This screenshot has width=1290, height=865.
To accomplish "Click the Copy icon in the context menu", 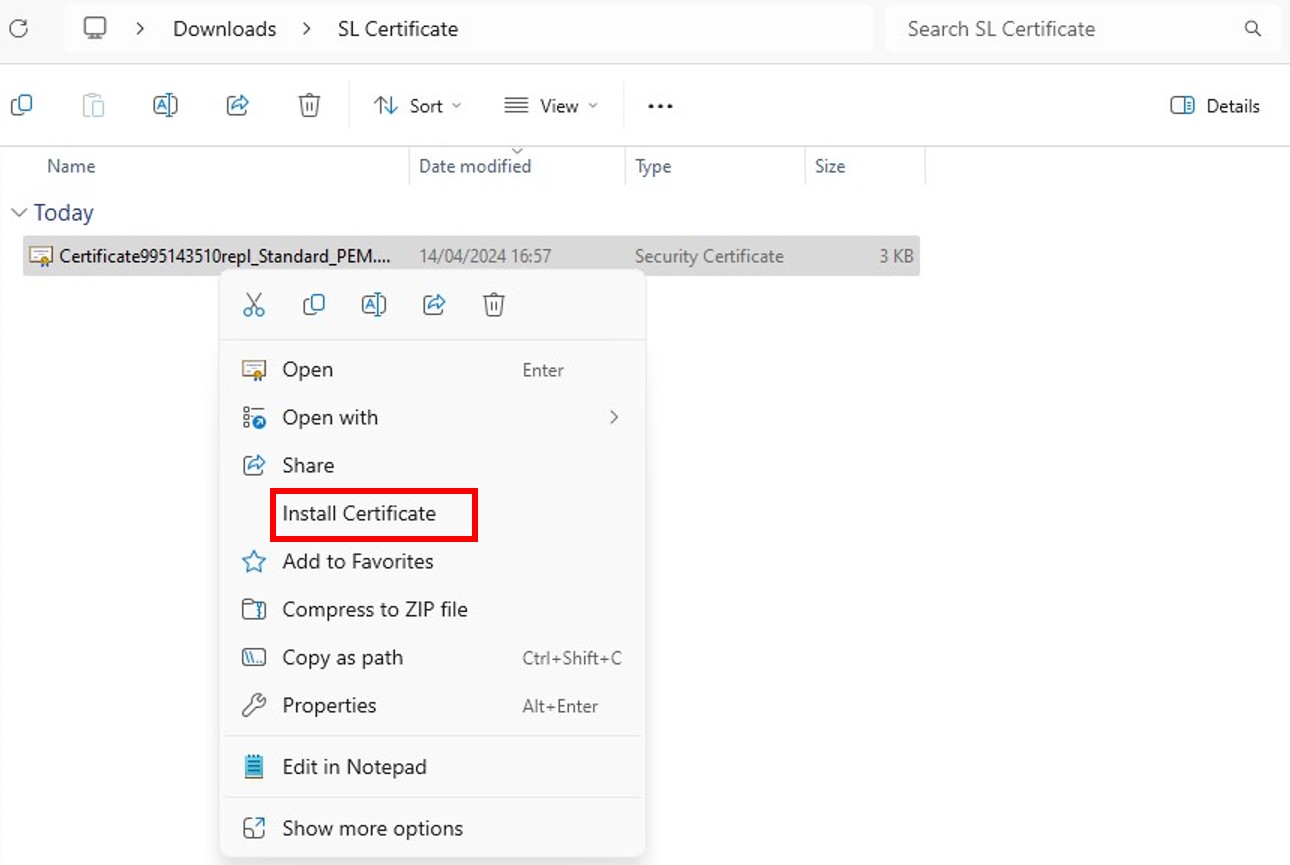I will (x=314, y=304).
